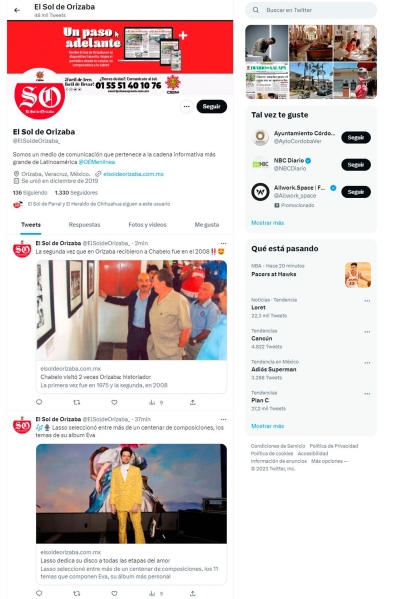Image resolution: width=400 pixels, height=599 pixels.
Task: Follow the NBC Diario account
Action: (356, 165)
